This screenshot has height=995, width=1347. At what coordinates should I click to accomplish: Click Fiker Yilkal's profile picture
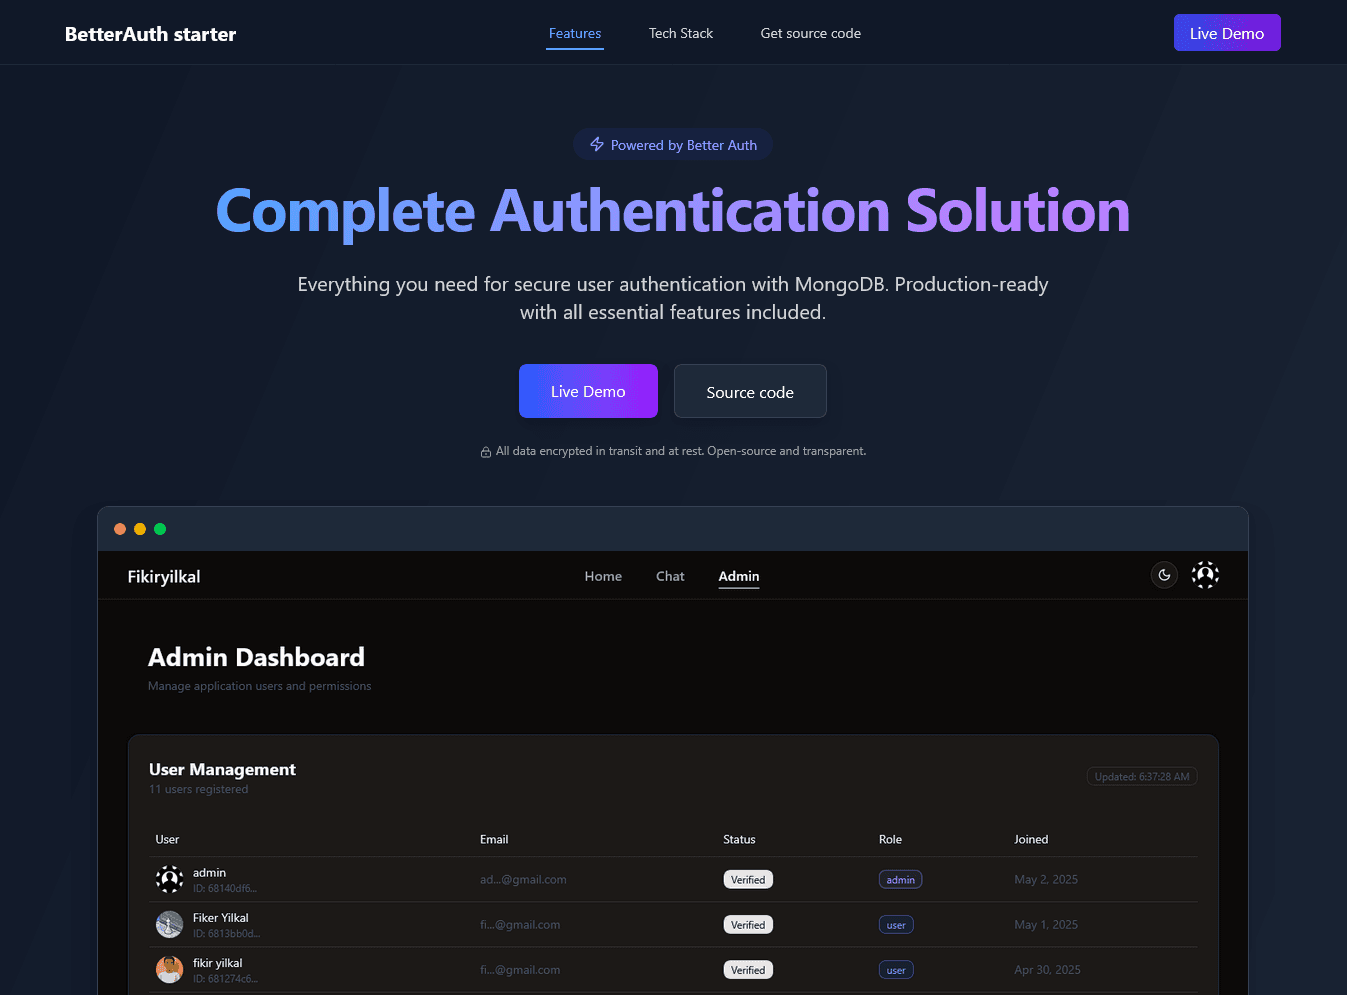[169, 924]
